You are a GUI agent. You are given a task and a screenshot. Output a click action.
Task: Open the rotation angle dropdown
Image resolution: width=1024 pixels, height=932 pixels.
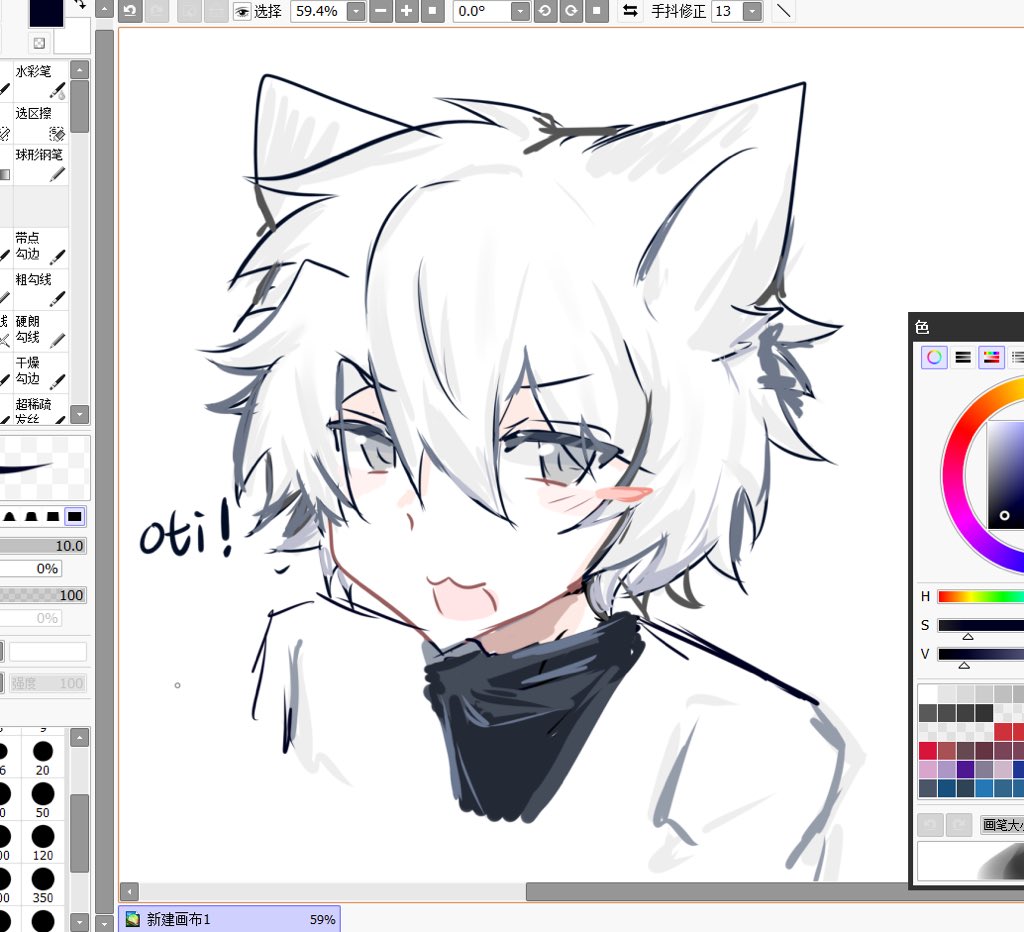click(520, 11)
